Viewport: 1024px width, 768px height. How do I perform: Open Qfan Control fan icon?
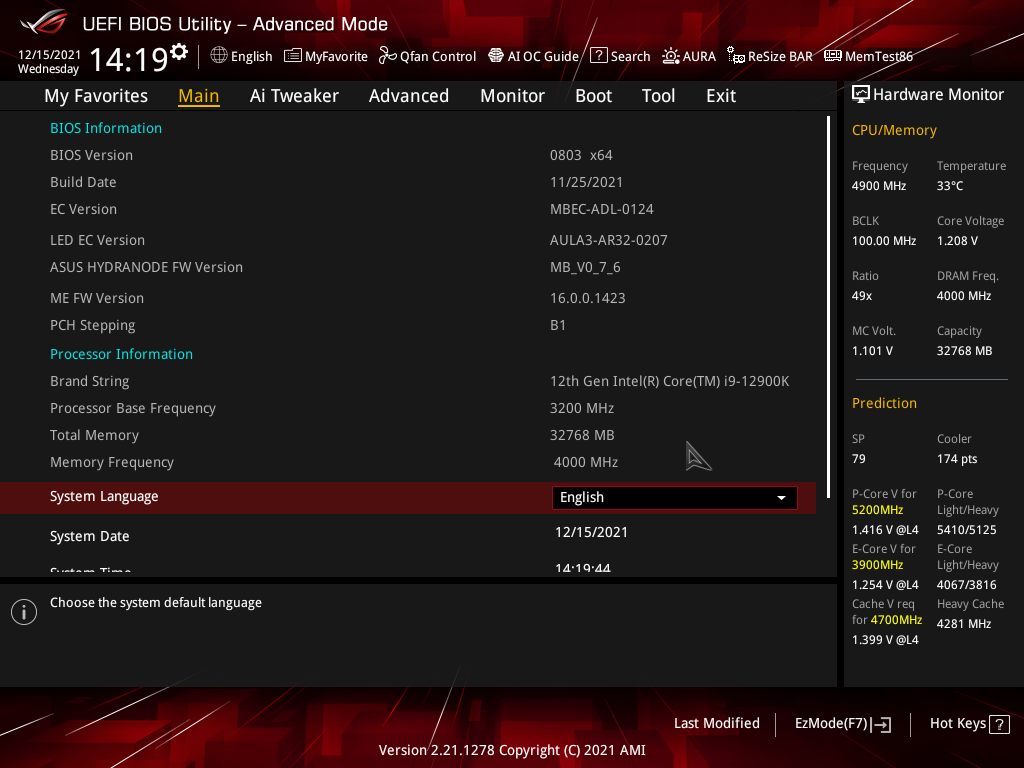[387, 56]
